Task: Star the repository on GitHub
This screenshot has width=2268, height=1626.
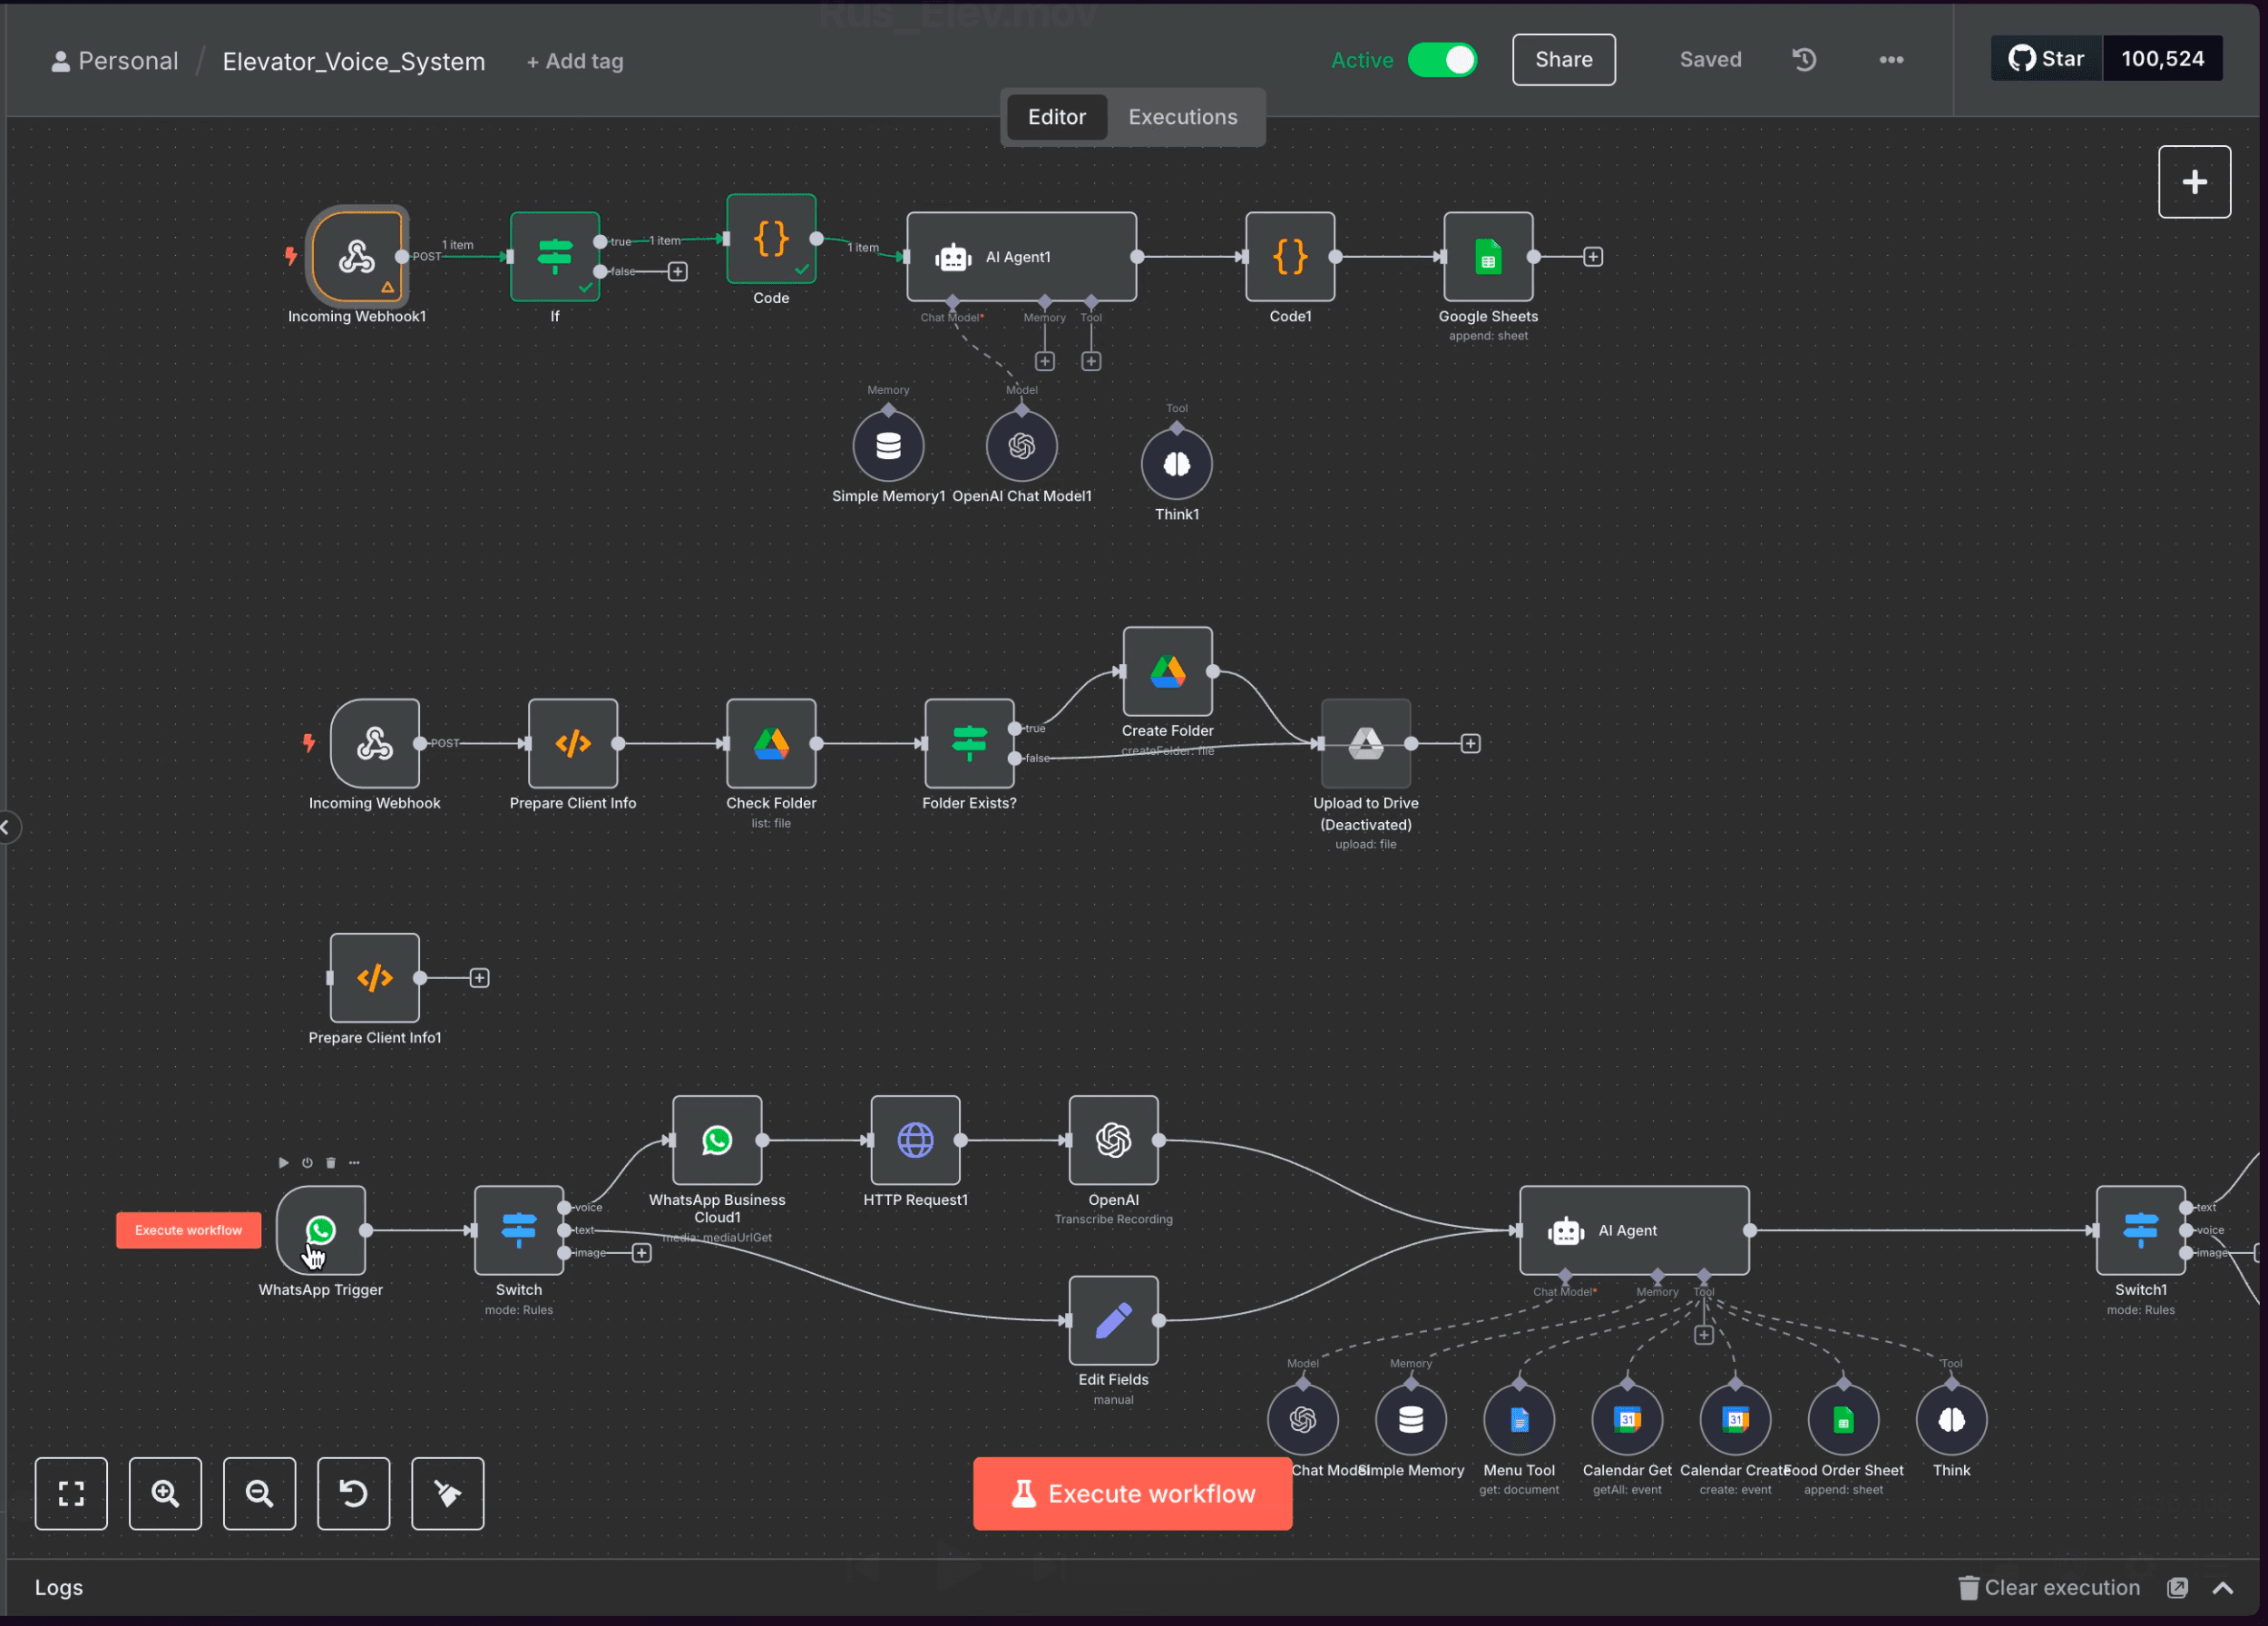Action: (x=2045, y=58)
